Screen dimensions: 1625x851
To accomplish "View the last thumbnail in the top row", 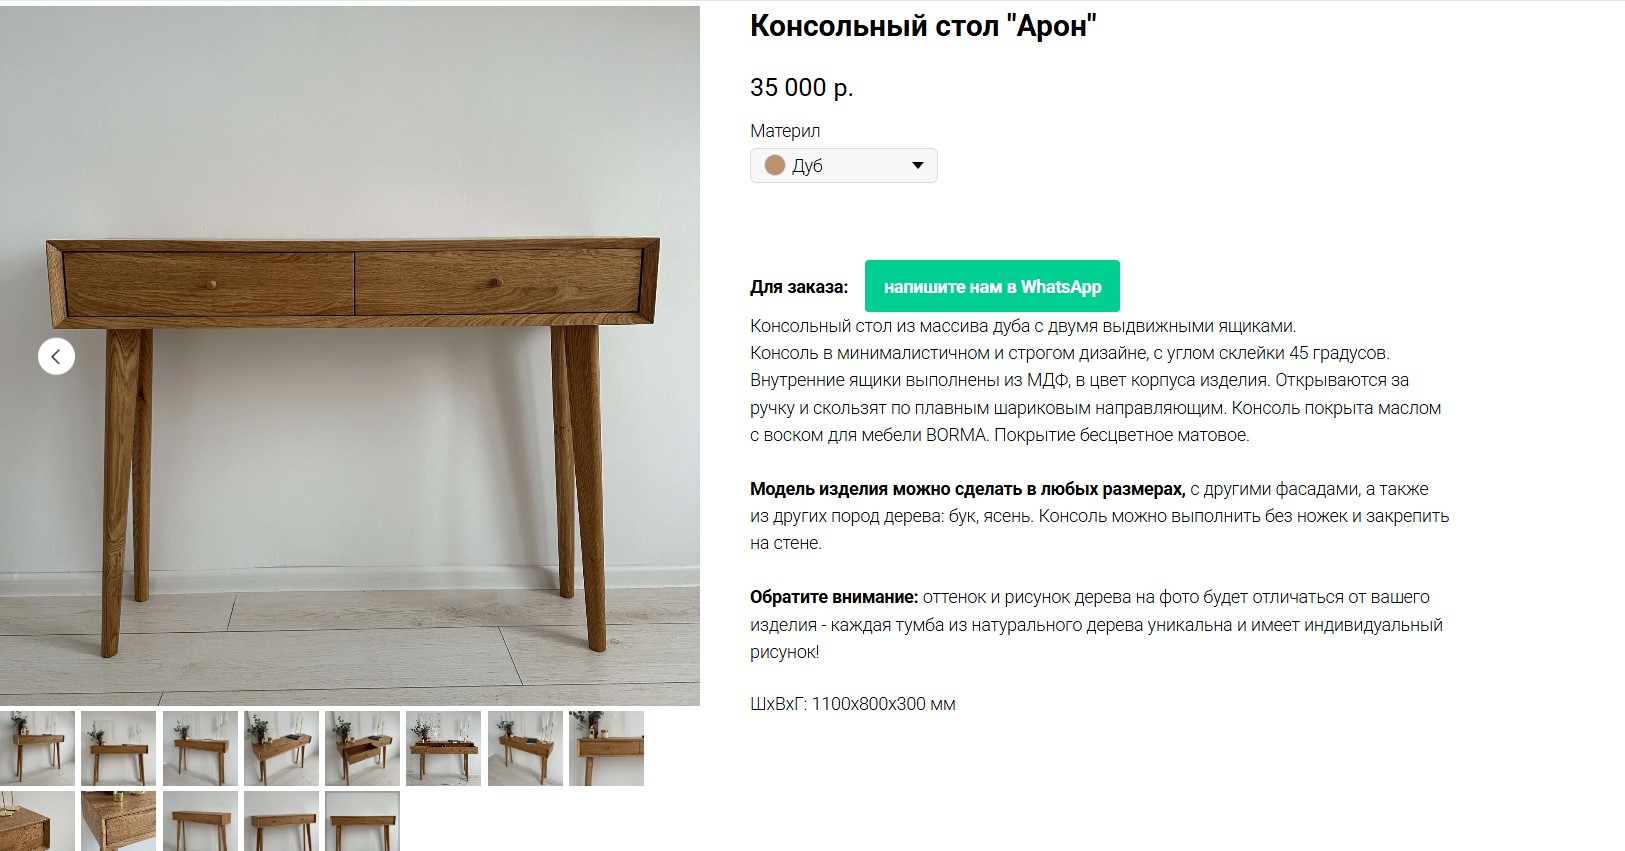I will coord(606,748).
